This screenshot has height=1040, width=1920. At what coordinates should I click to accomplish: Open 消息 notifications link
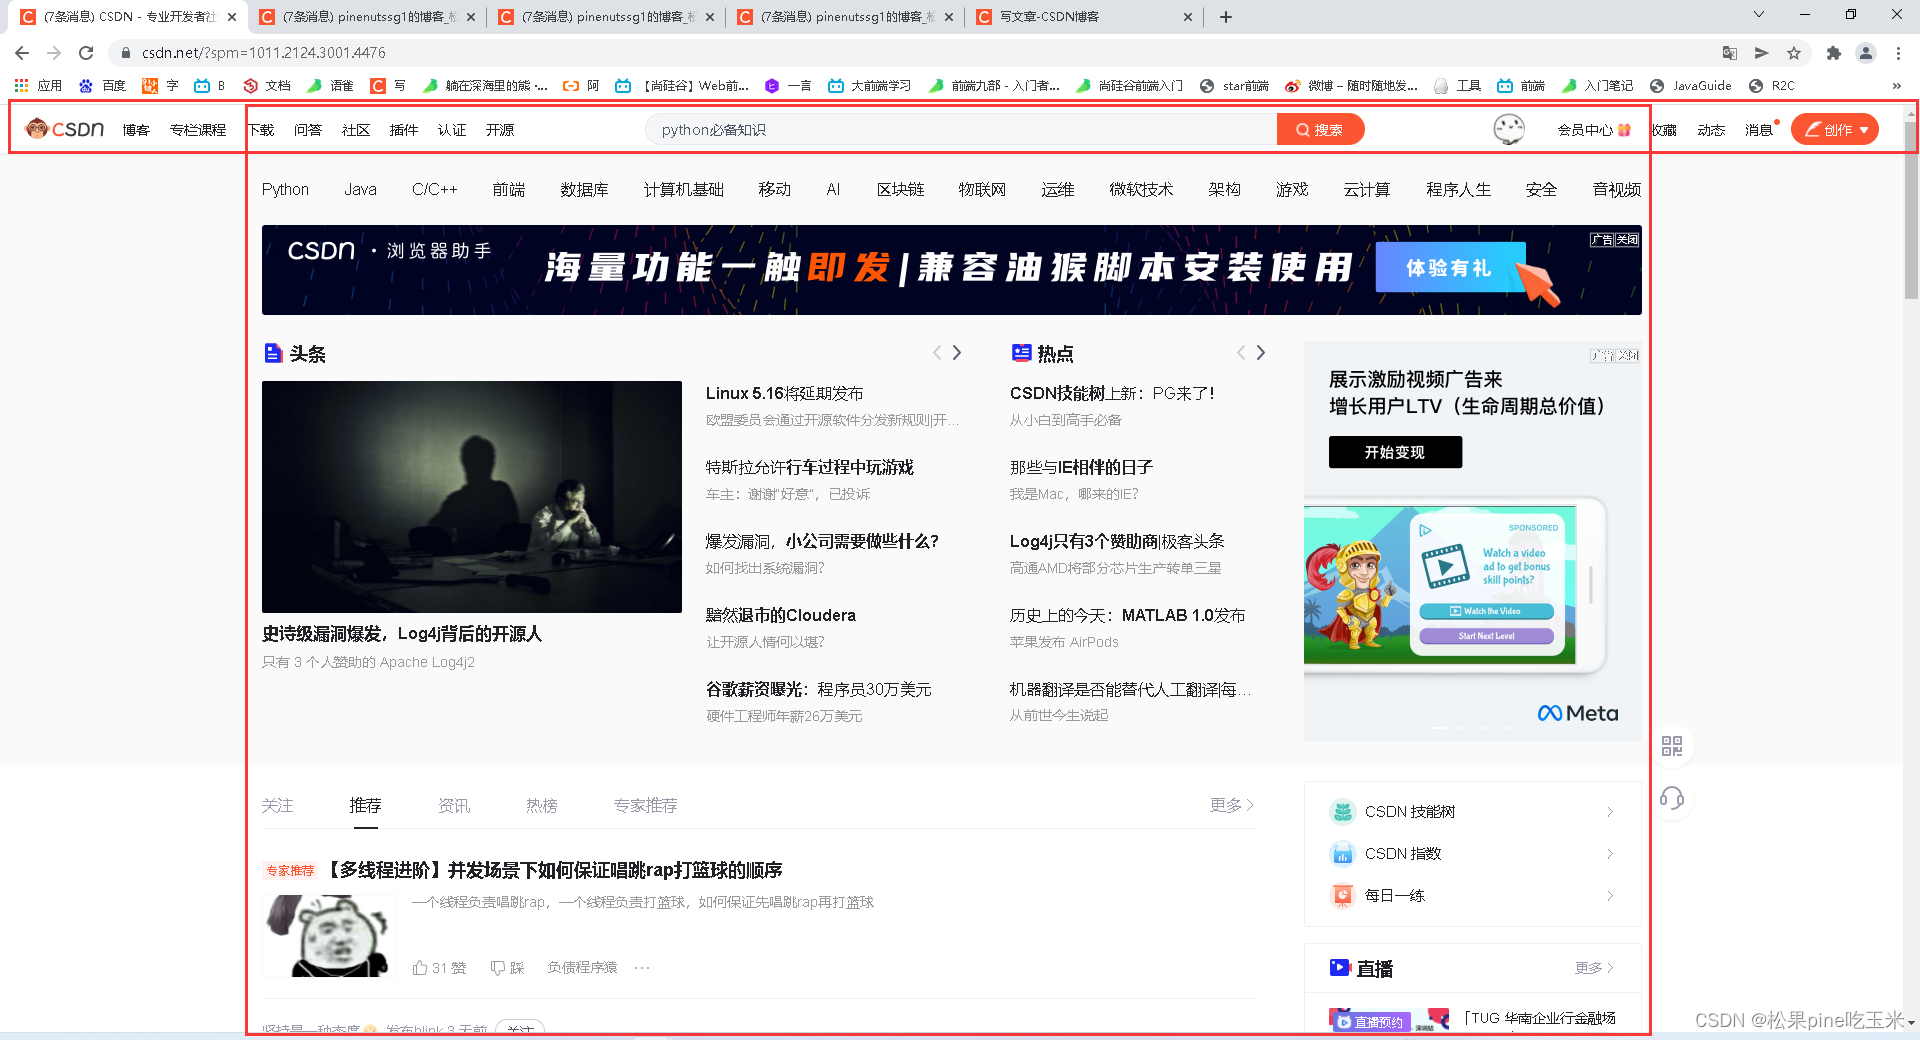tap(1760, 130)
